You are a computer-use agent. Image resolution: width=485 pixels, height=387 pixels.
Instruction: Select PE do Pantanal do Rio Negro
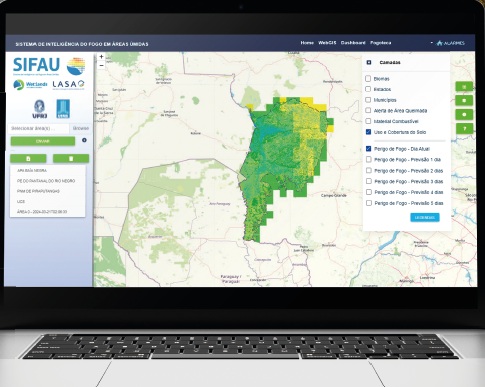click(46, 181)
